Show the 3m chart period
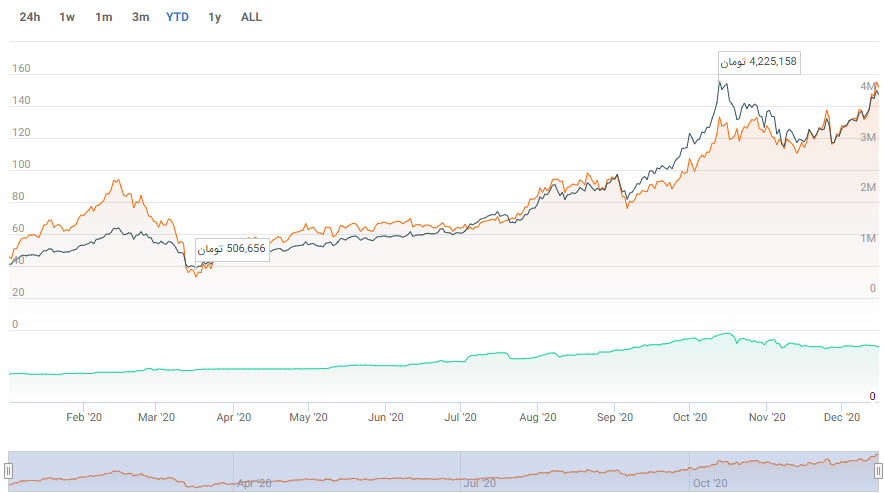 coord(141,17)
